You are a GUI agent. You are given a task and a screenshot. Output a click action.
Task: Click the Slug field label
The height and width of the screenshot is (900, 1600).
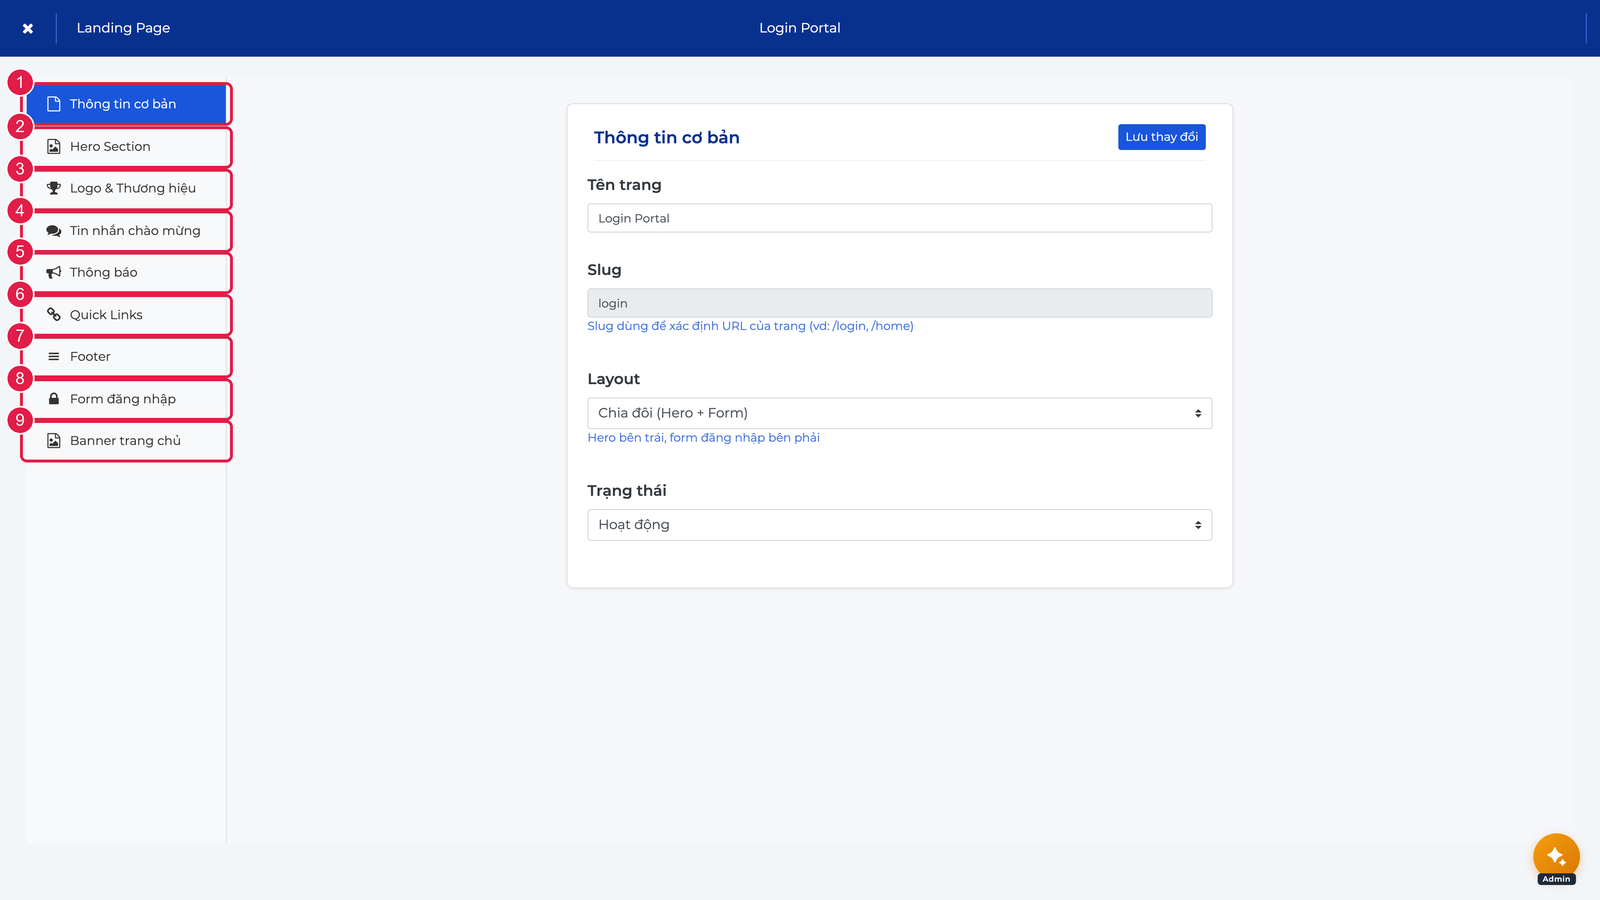tap(604, 270)
